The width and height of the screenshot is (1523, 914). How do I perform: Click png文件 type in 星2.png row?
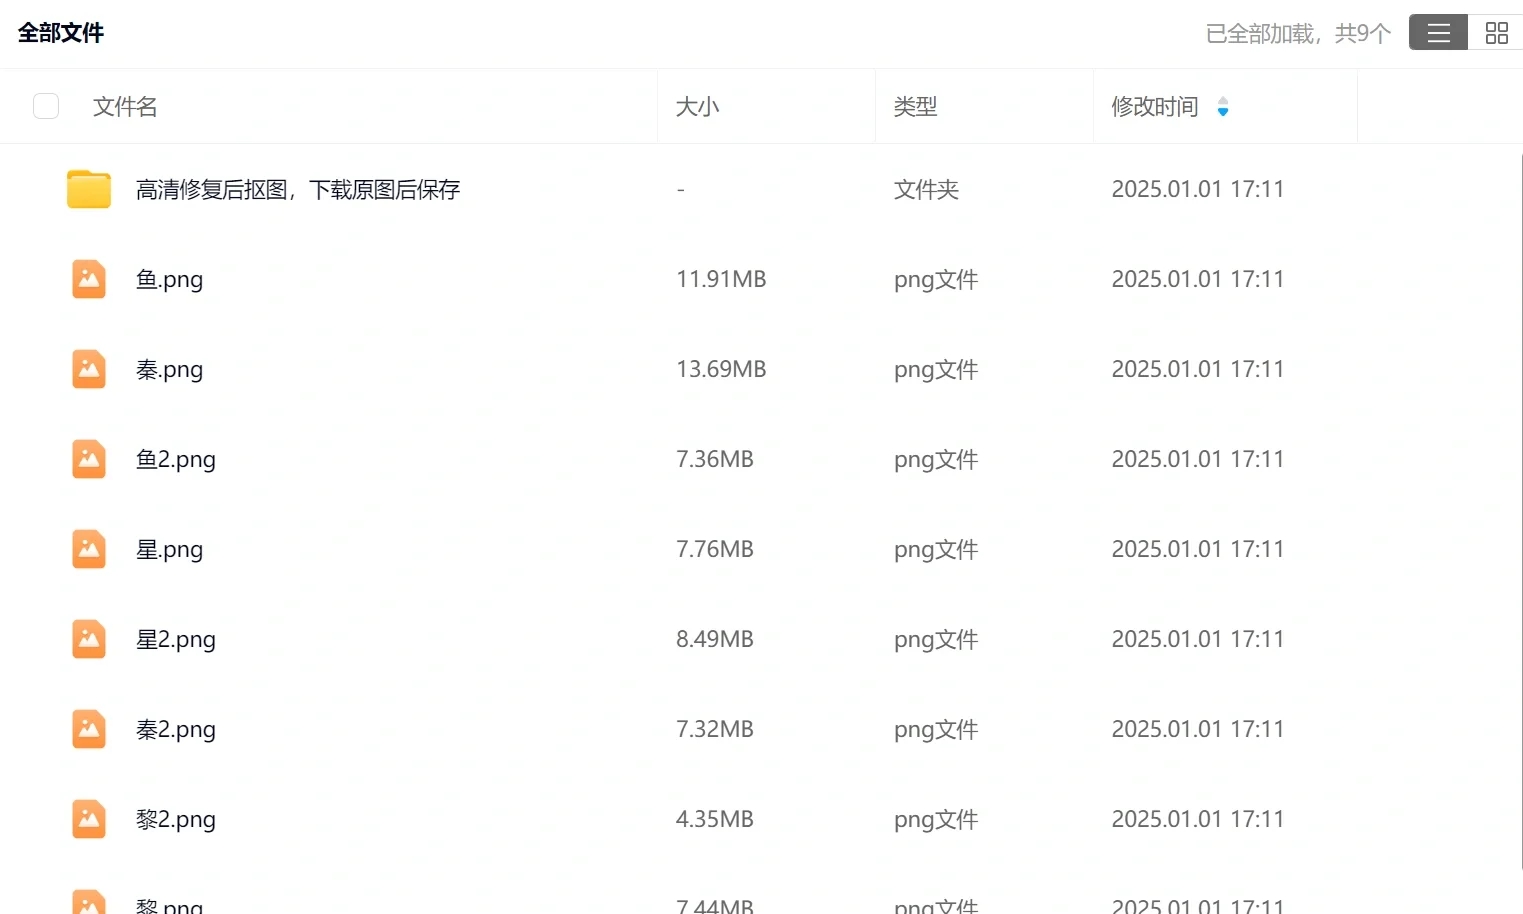click(936, 639)
